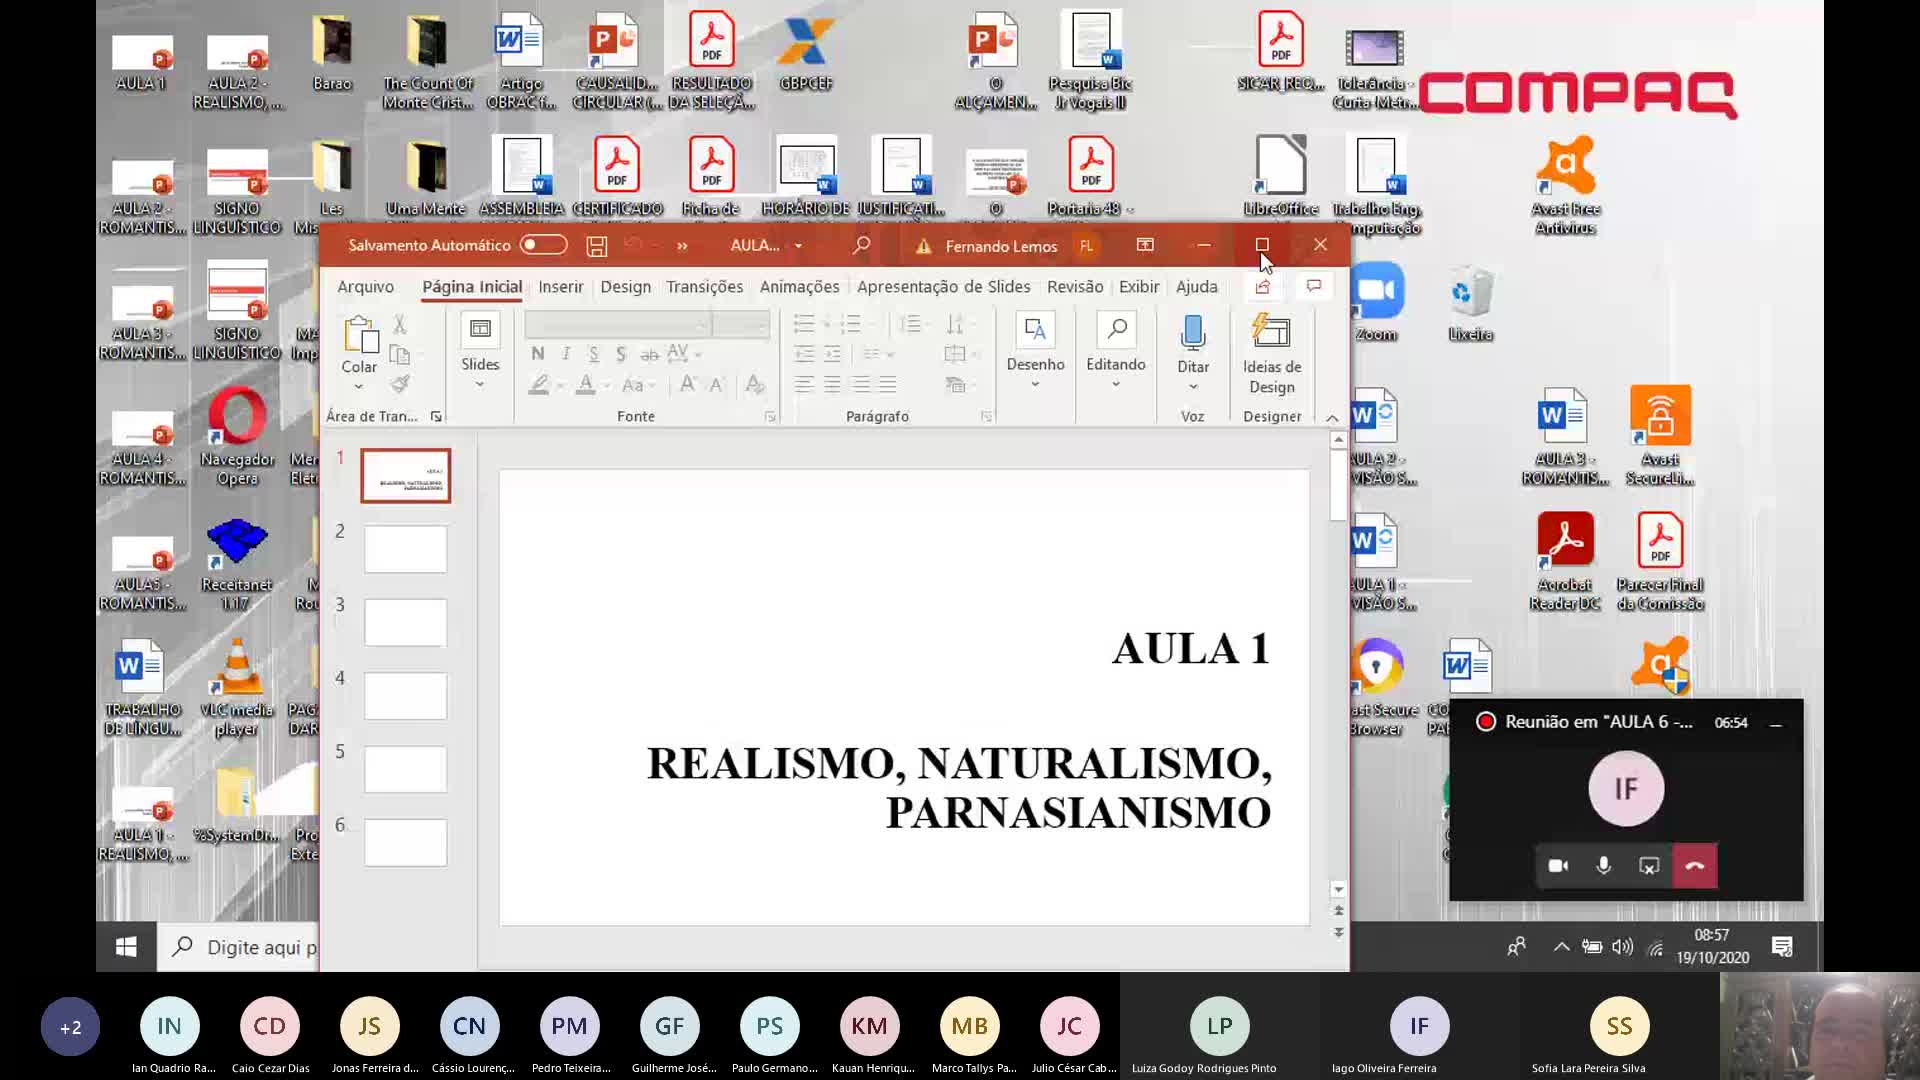1920x1080 pixels.
Task: Collapse the ribbon with the chevron
Action: [1332, 418]
